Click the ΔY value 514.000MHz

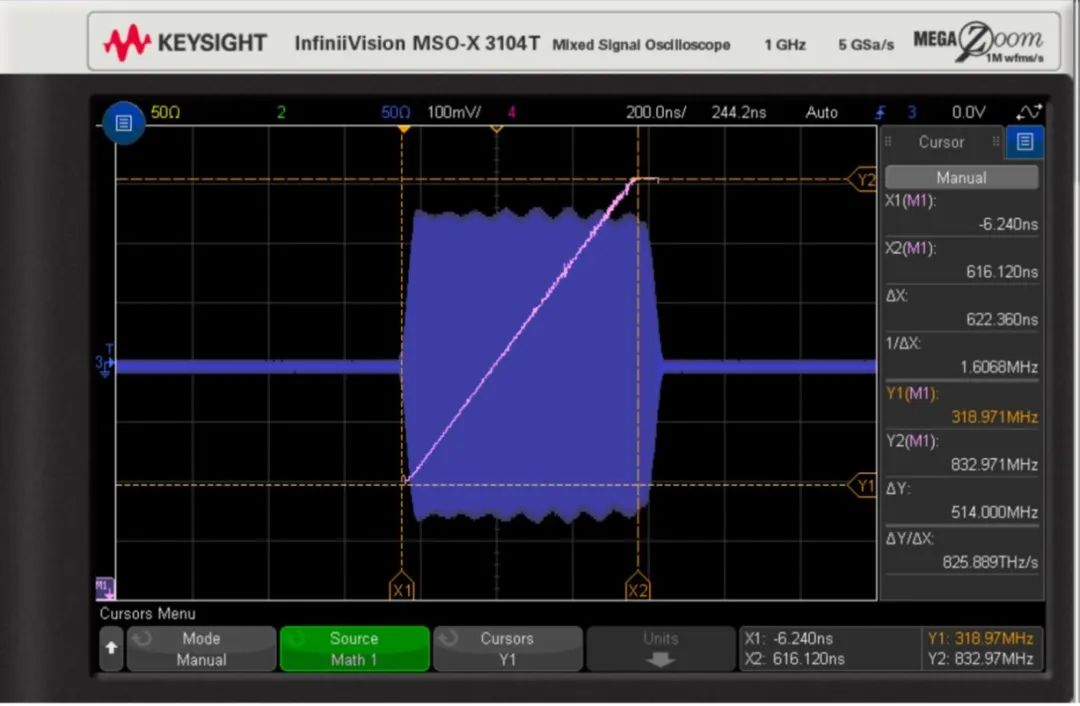coord(995,512)
